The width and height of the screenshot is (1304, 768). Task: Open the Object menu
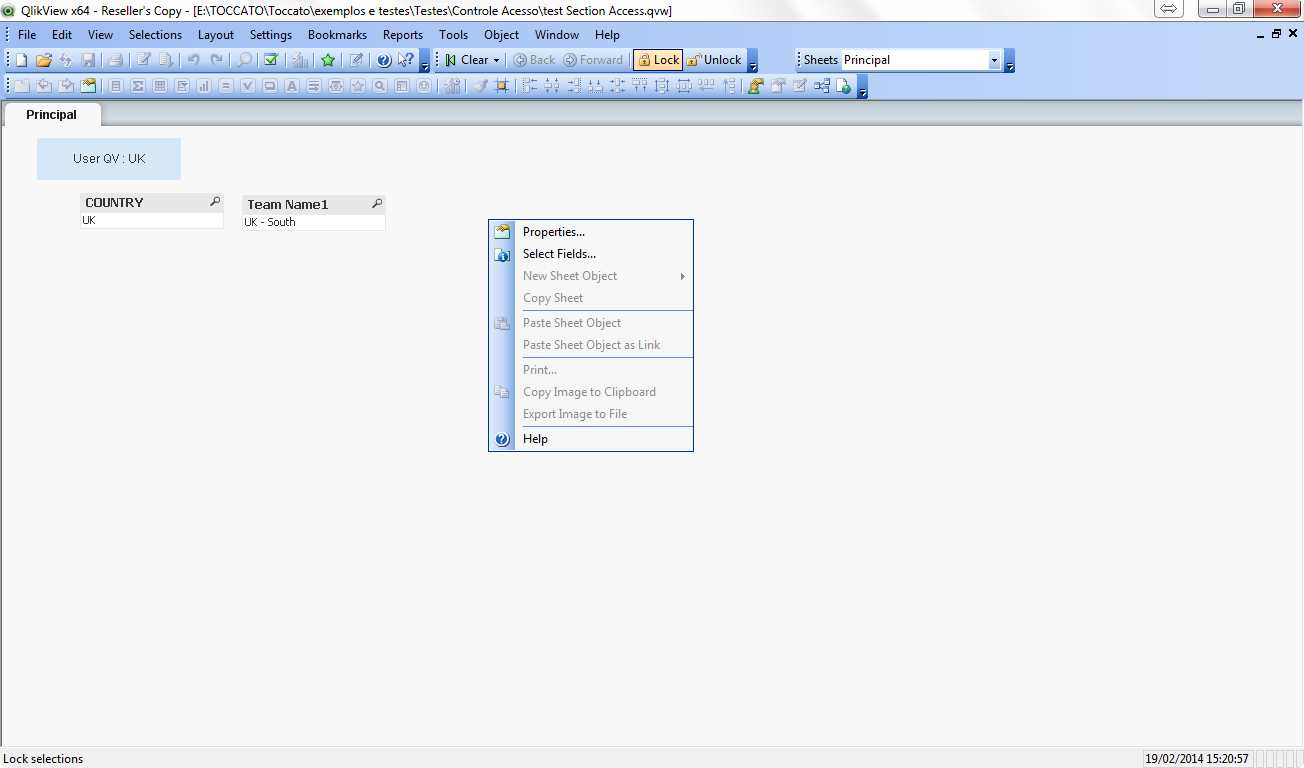(502, 34)
